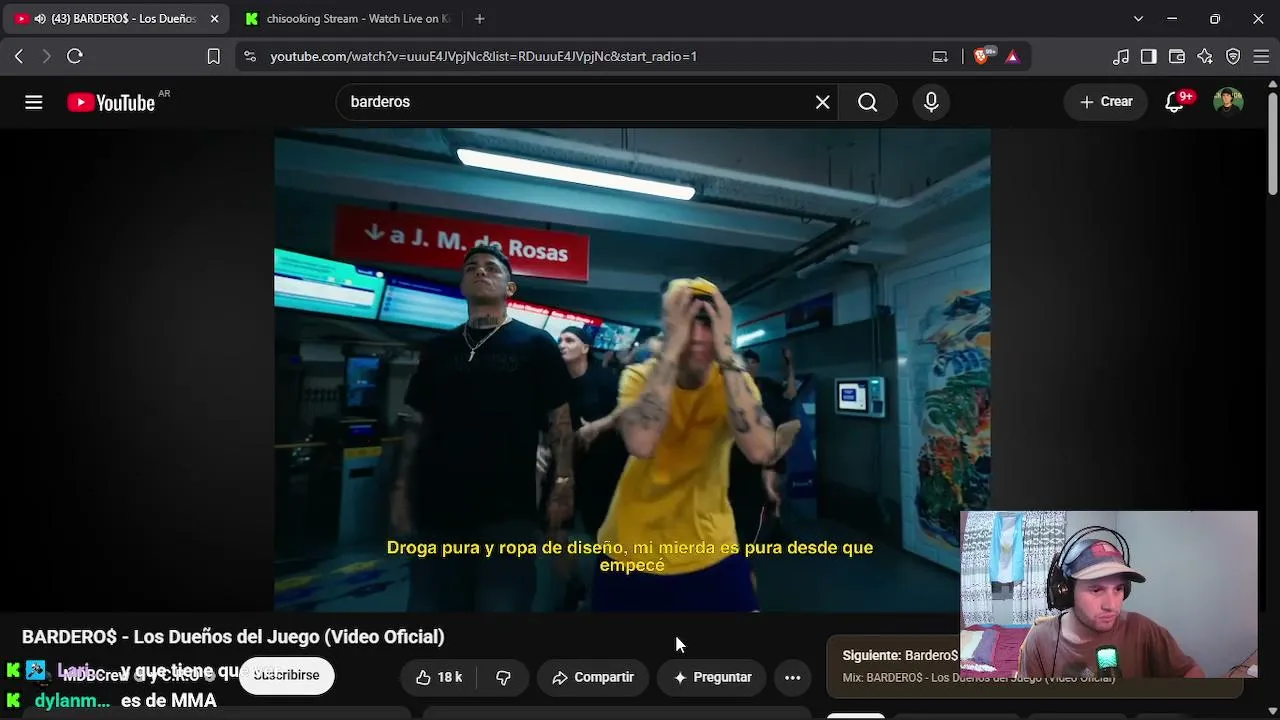
Task: Open the YouTube guide hamburger menu
Action: (x=34, y=102)
